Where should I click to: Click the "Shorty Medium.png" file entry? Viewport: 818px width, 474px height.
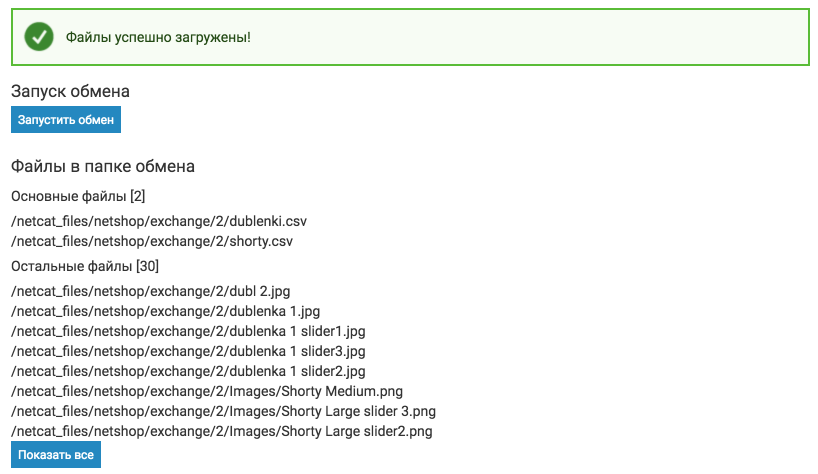[207, 391]
